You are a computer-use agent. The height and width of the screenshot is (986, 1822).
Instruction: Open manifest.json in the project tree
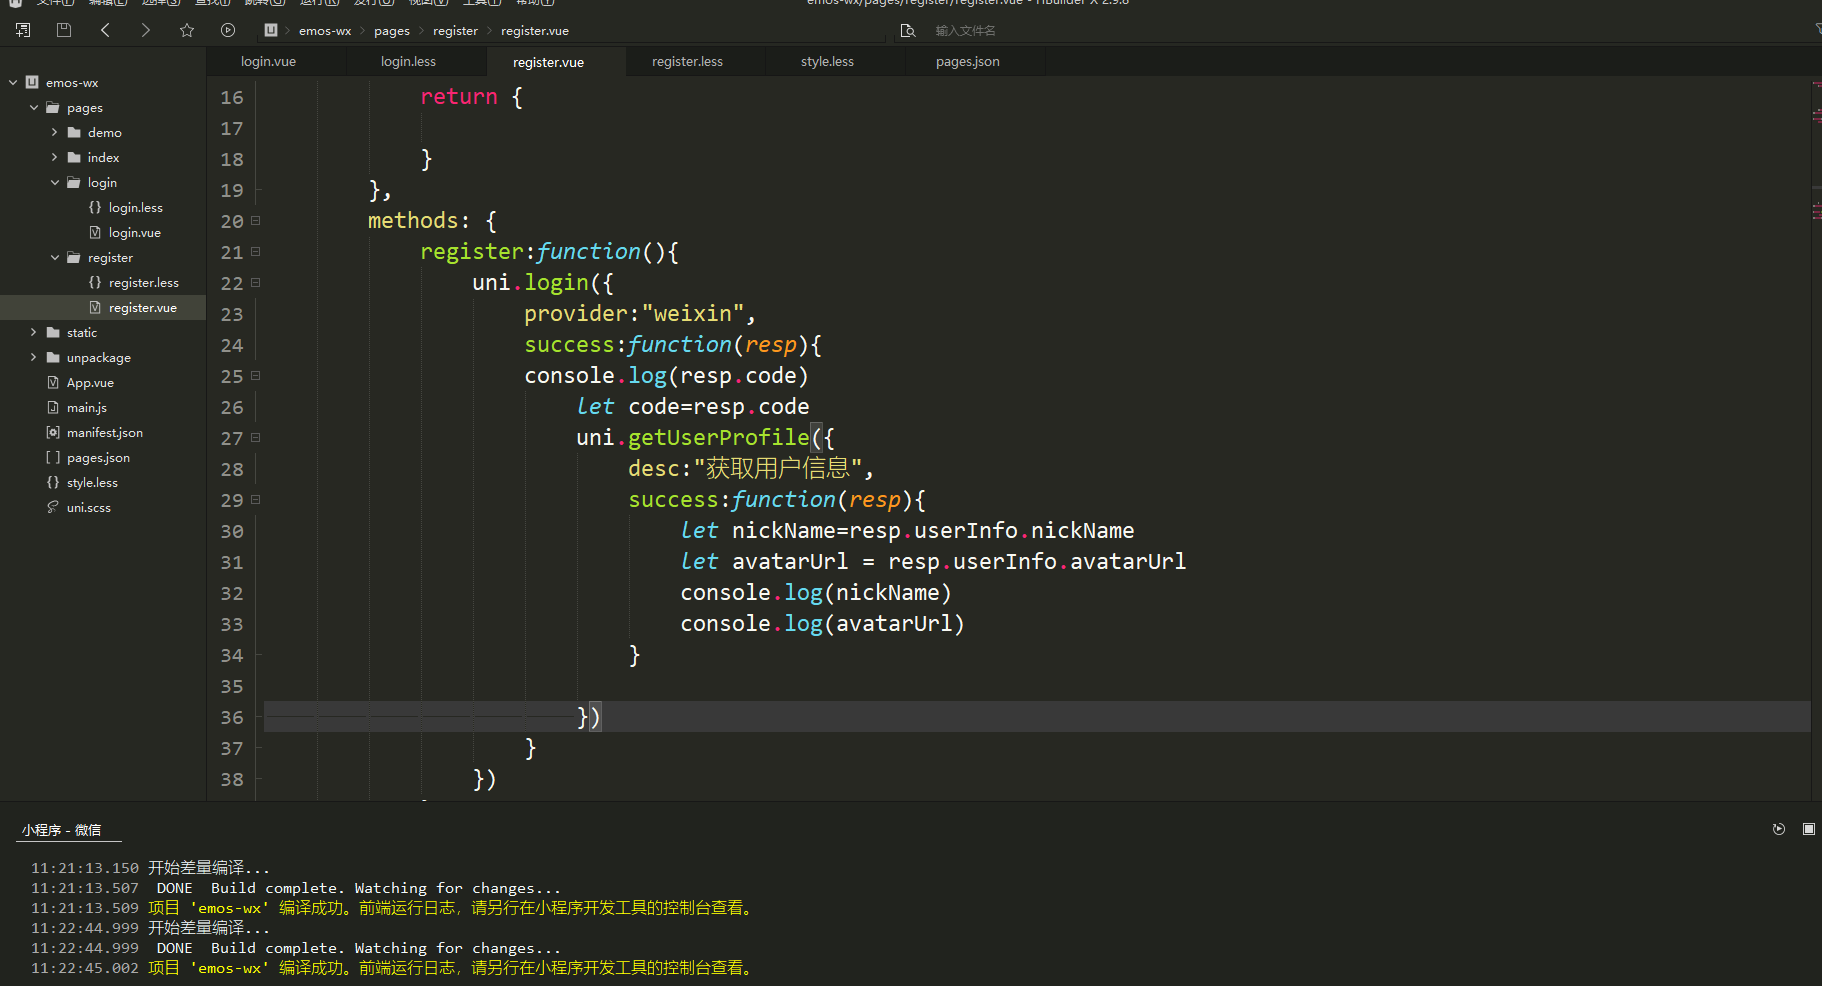coord(103,432)
